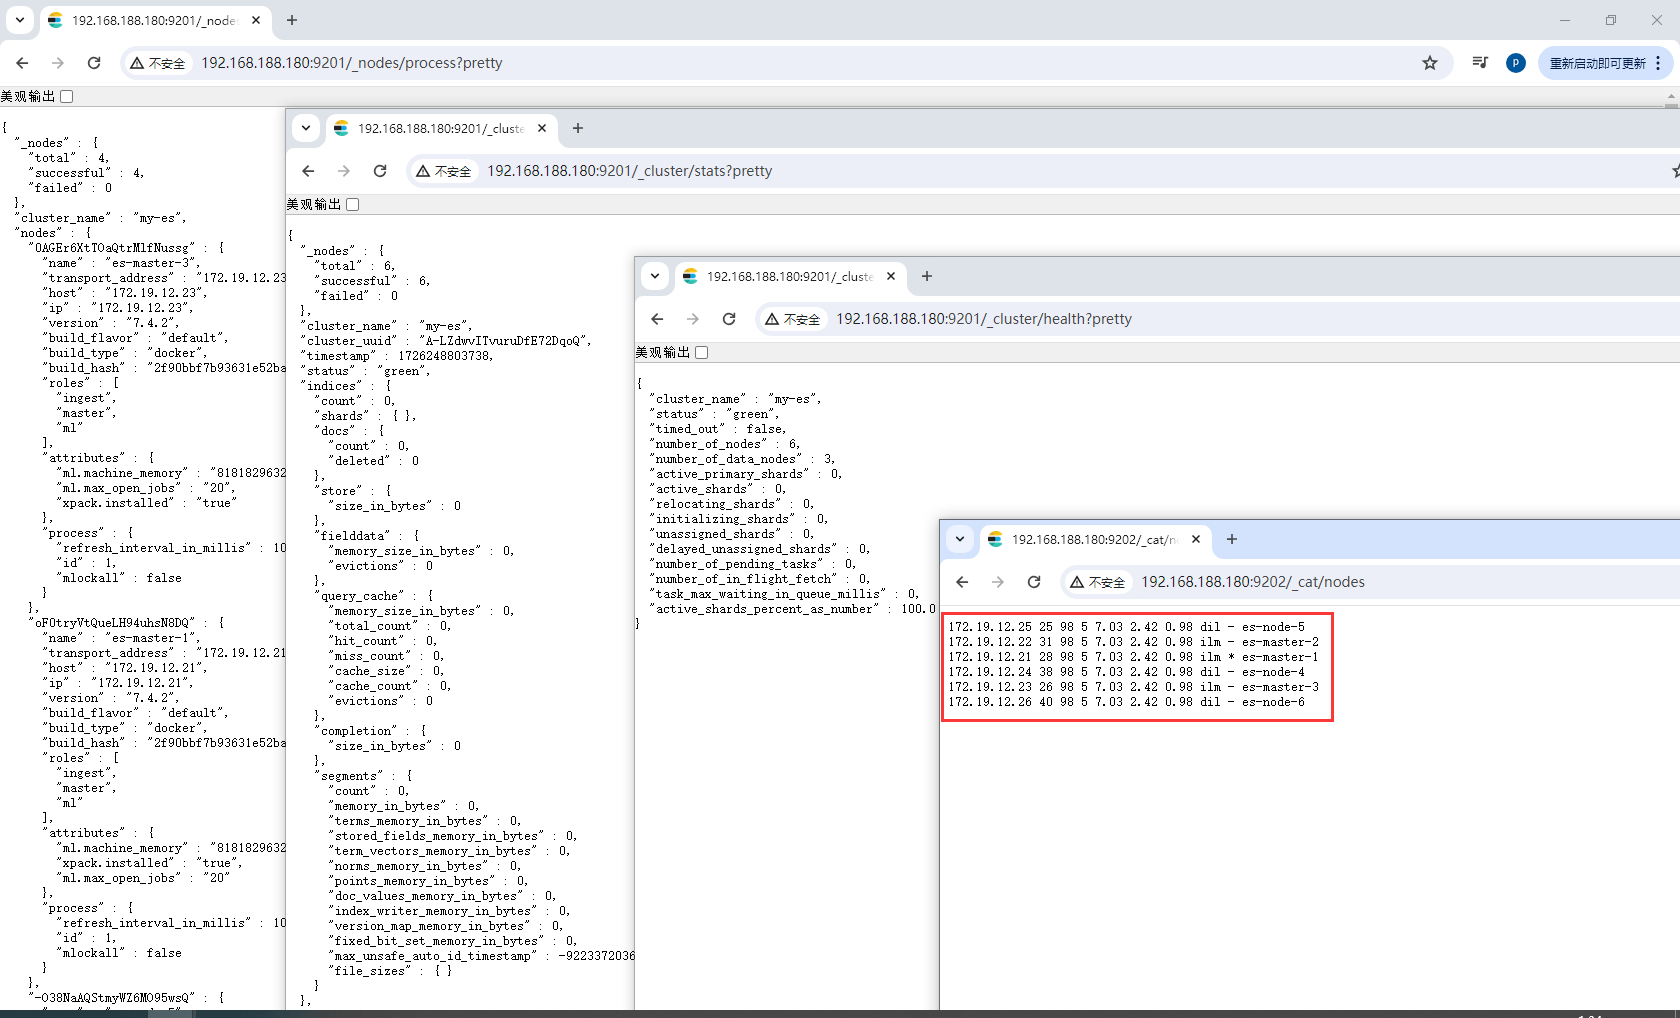Open tab search dropdown in the cluster/stats window
Image resolution: width=1680 pixels, height=1018 pixels.
pos(306,128)
